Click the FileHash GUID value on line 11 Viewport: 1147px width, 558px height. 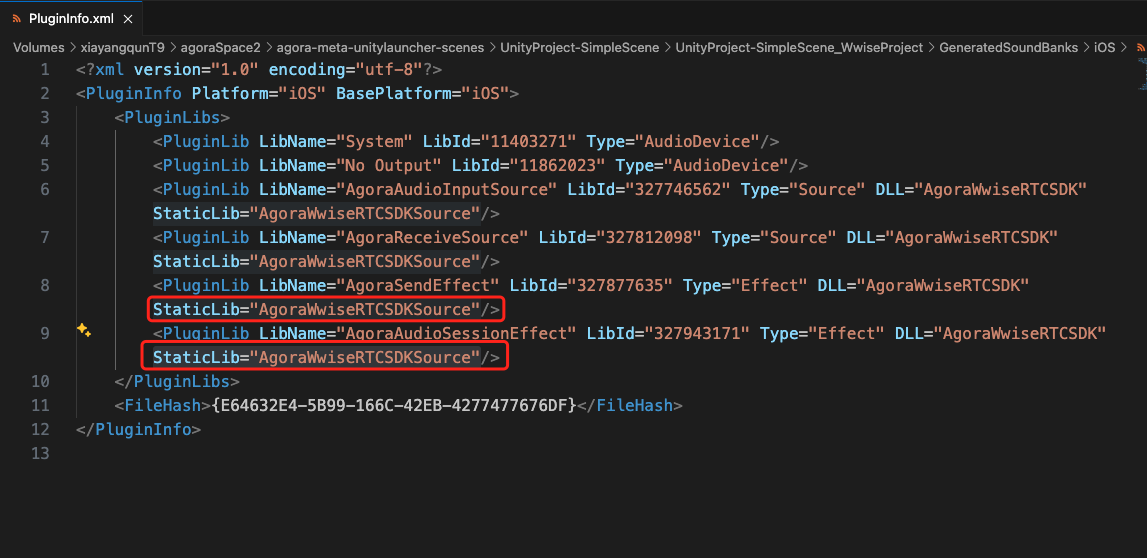point(395,405)
